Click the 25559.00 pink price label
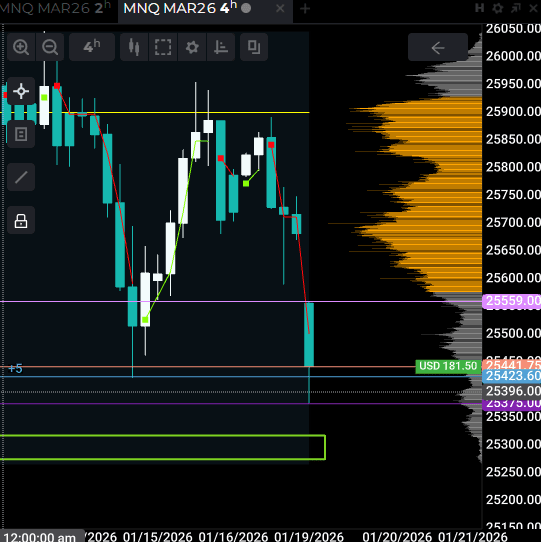The image size is (541, 542). pos(511,301)
